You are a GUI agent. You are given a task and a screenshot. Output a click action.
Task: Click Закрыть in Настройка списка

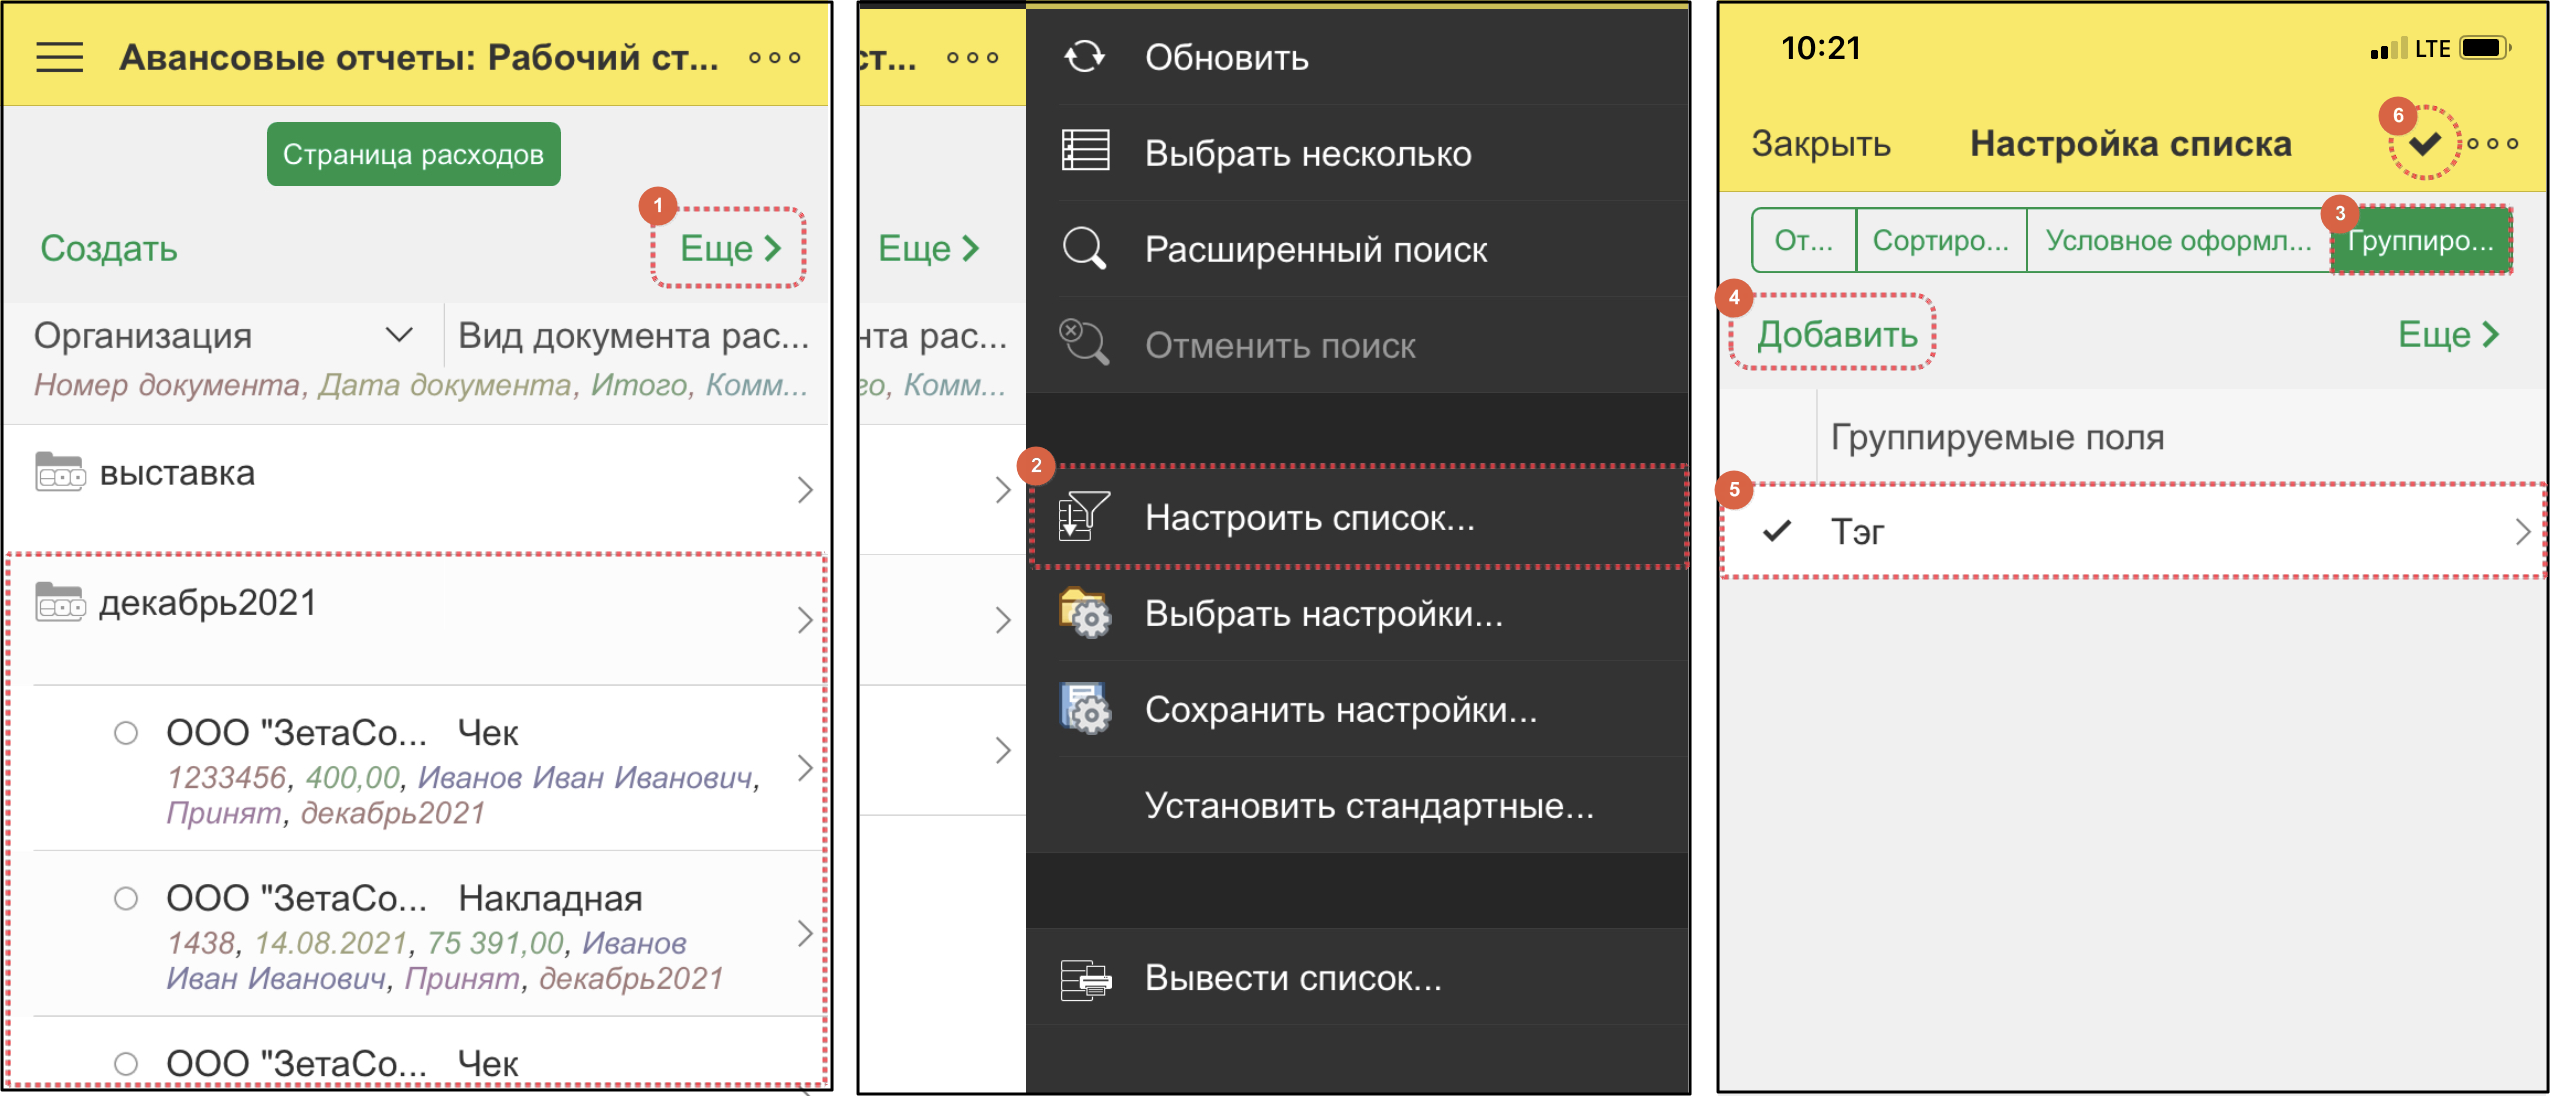1820,143
